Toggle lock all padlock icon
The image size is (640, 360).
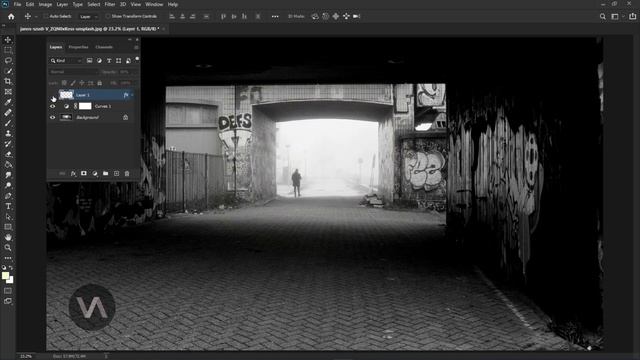click(x=100, y=83)
